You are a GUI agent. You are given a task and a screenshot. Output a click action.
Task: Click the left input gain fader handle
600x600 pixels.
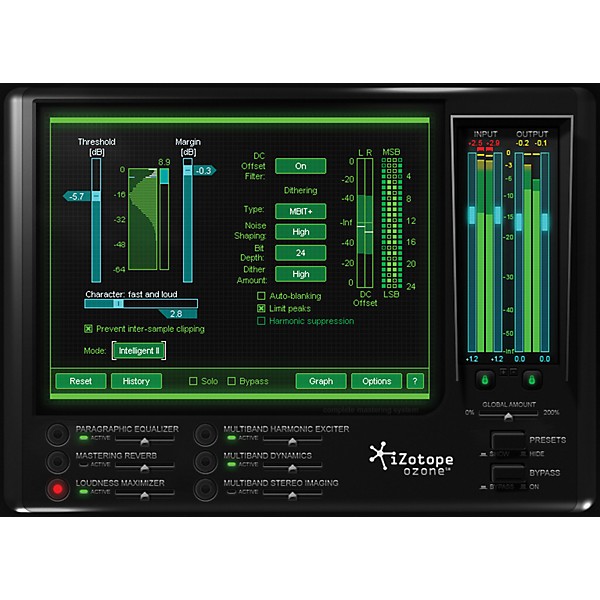click(x=472, y=215)
